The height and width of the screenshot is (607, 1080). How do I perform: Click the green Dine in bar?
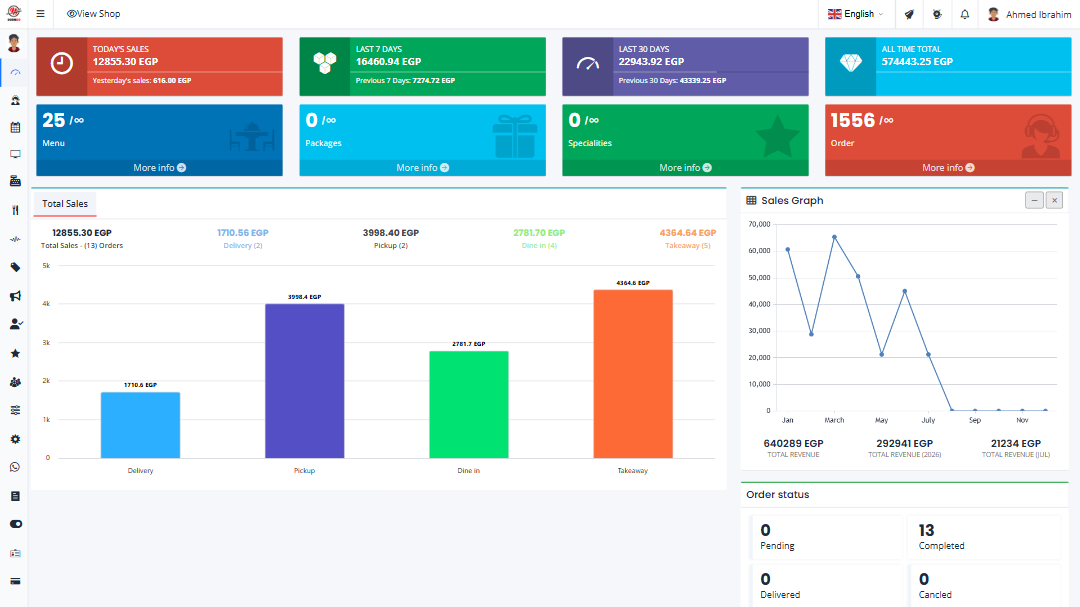point(468,404)
